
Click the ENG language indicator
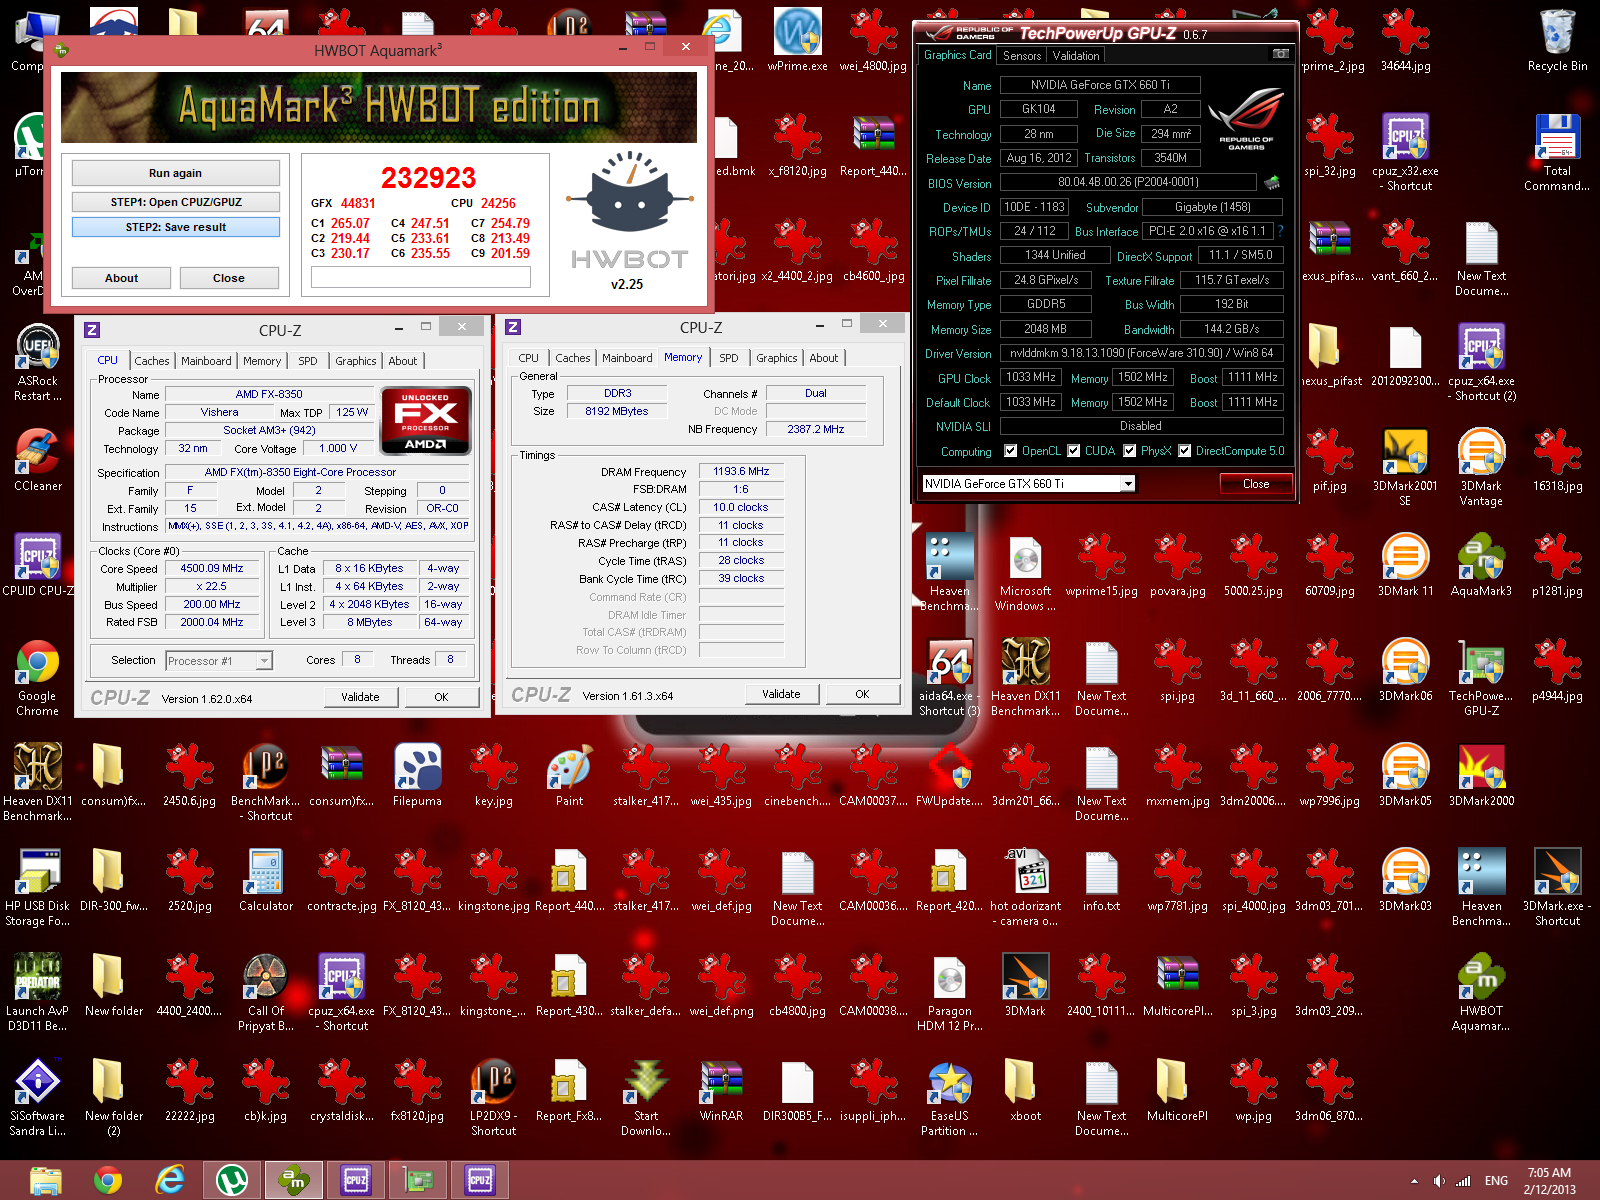(1496, 1181)
